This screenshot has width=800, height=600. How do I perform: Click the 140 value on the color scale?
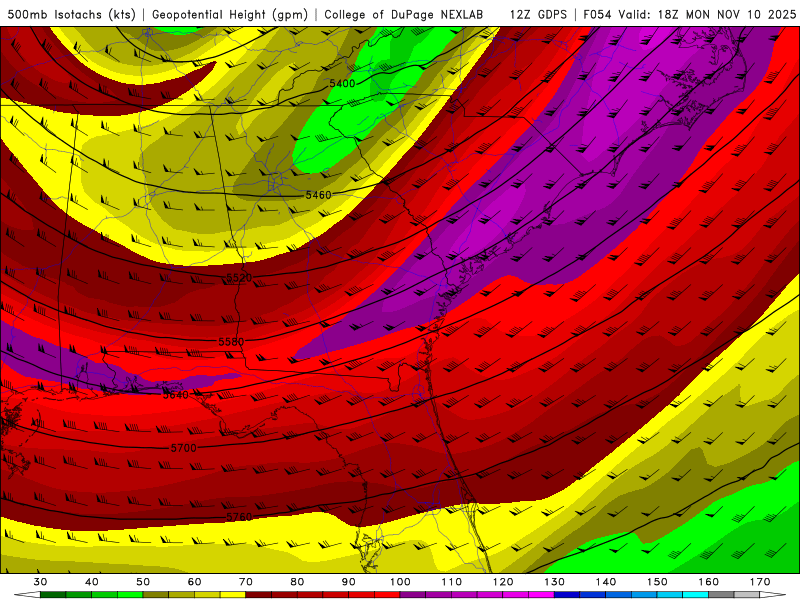tap(606, 582)
